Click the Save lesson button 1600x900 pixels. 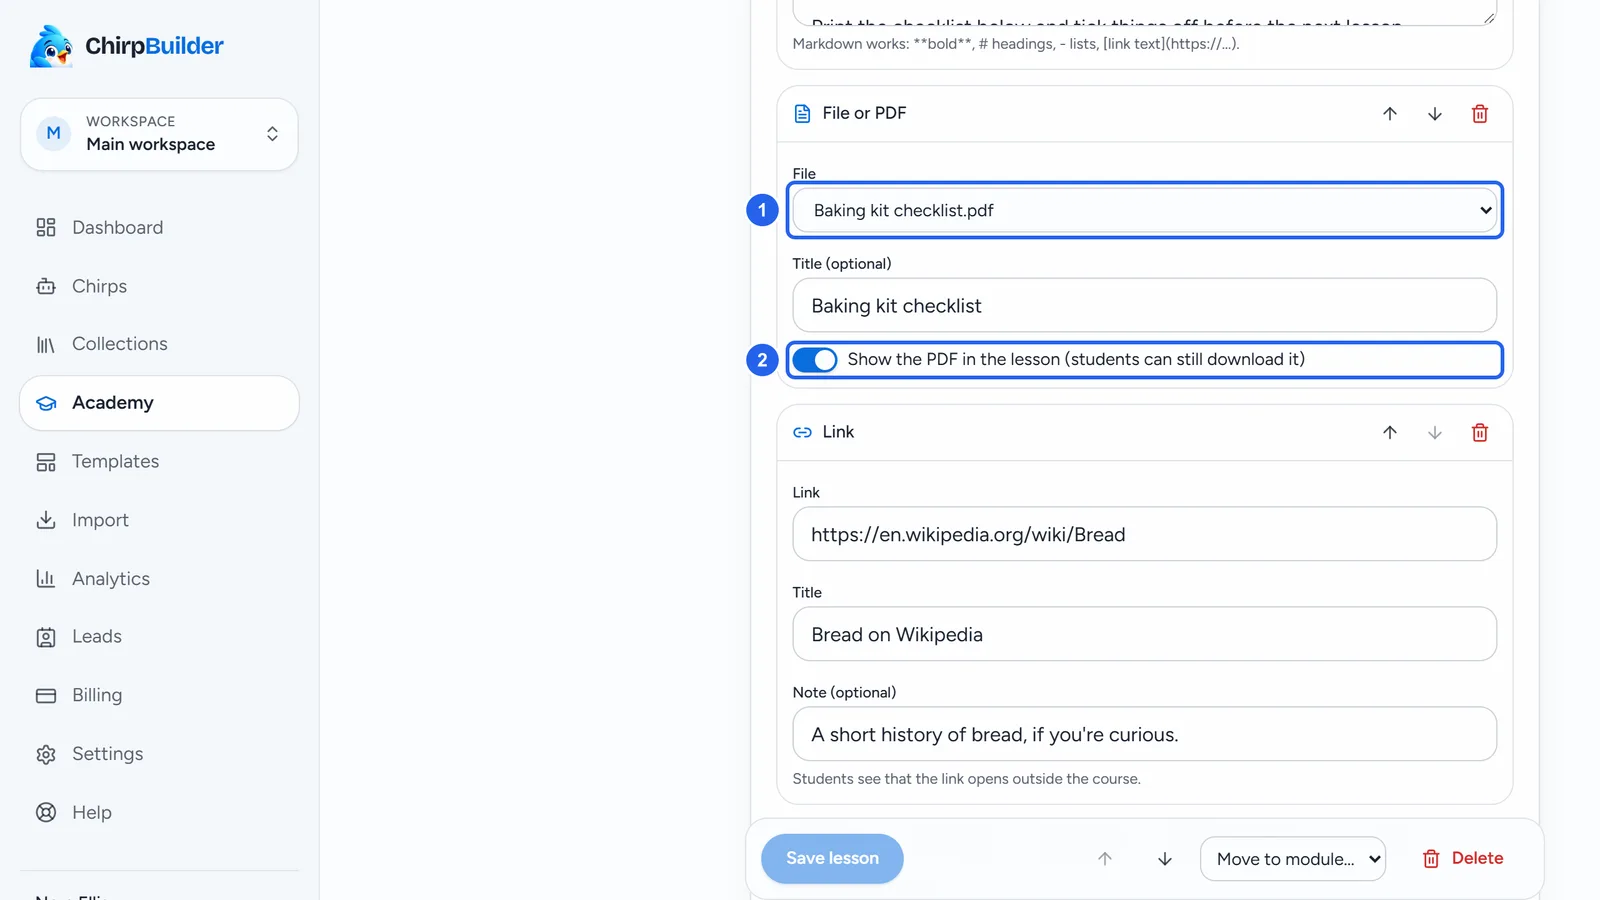tap(832, 859)
